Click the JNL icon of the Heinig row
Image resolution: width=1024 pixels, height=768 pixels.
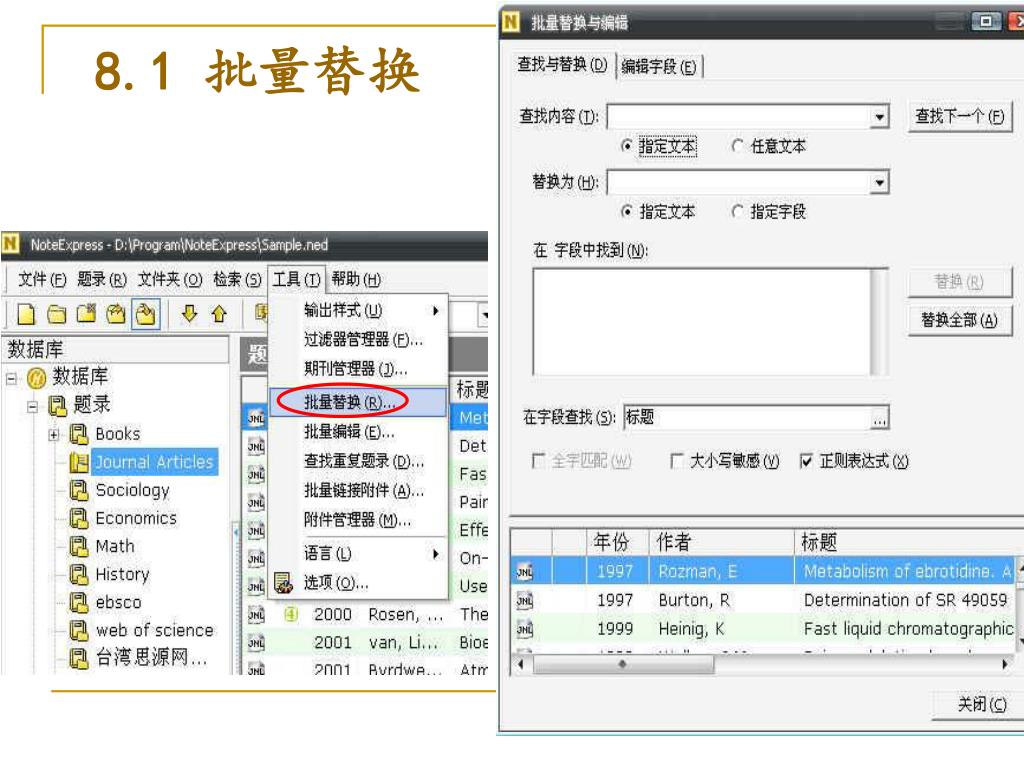(x=525, y=628)
